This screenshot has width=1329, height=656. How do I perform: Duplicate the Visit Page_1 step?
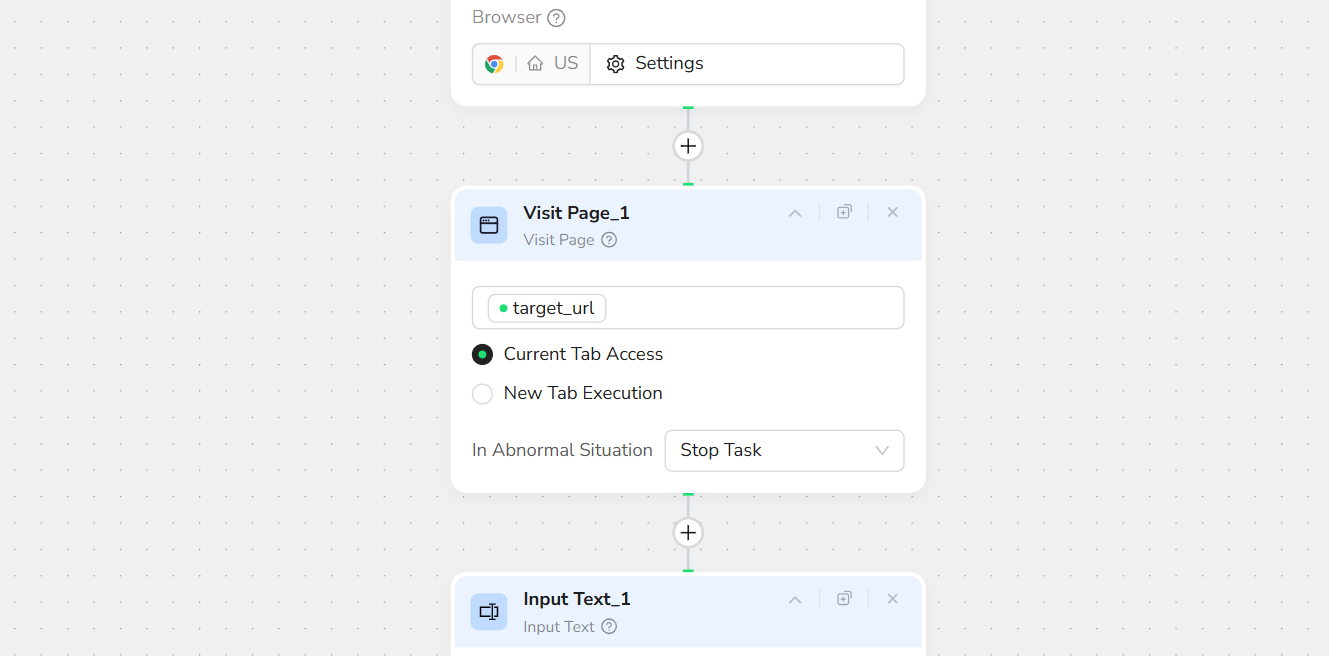[844, 212]
